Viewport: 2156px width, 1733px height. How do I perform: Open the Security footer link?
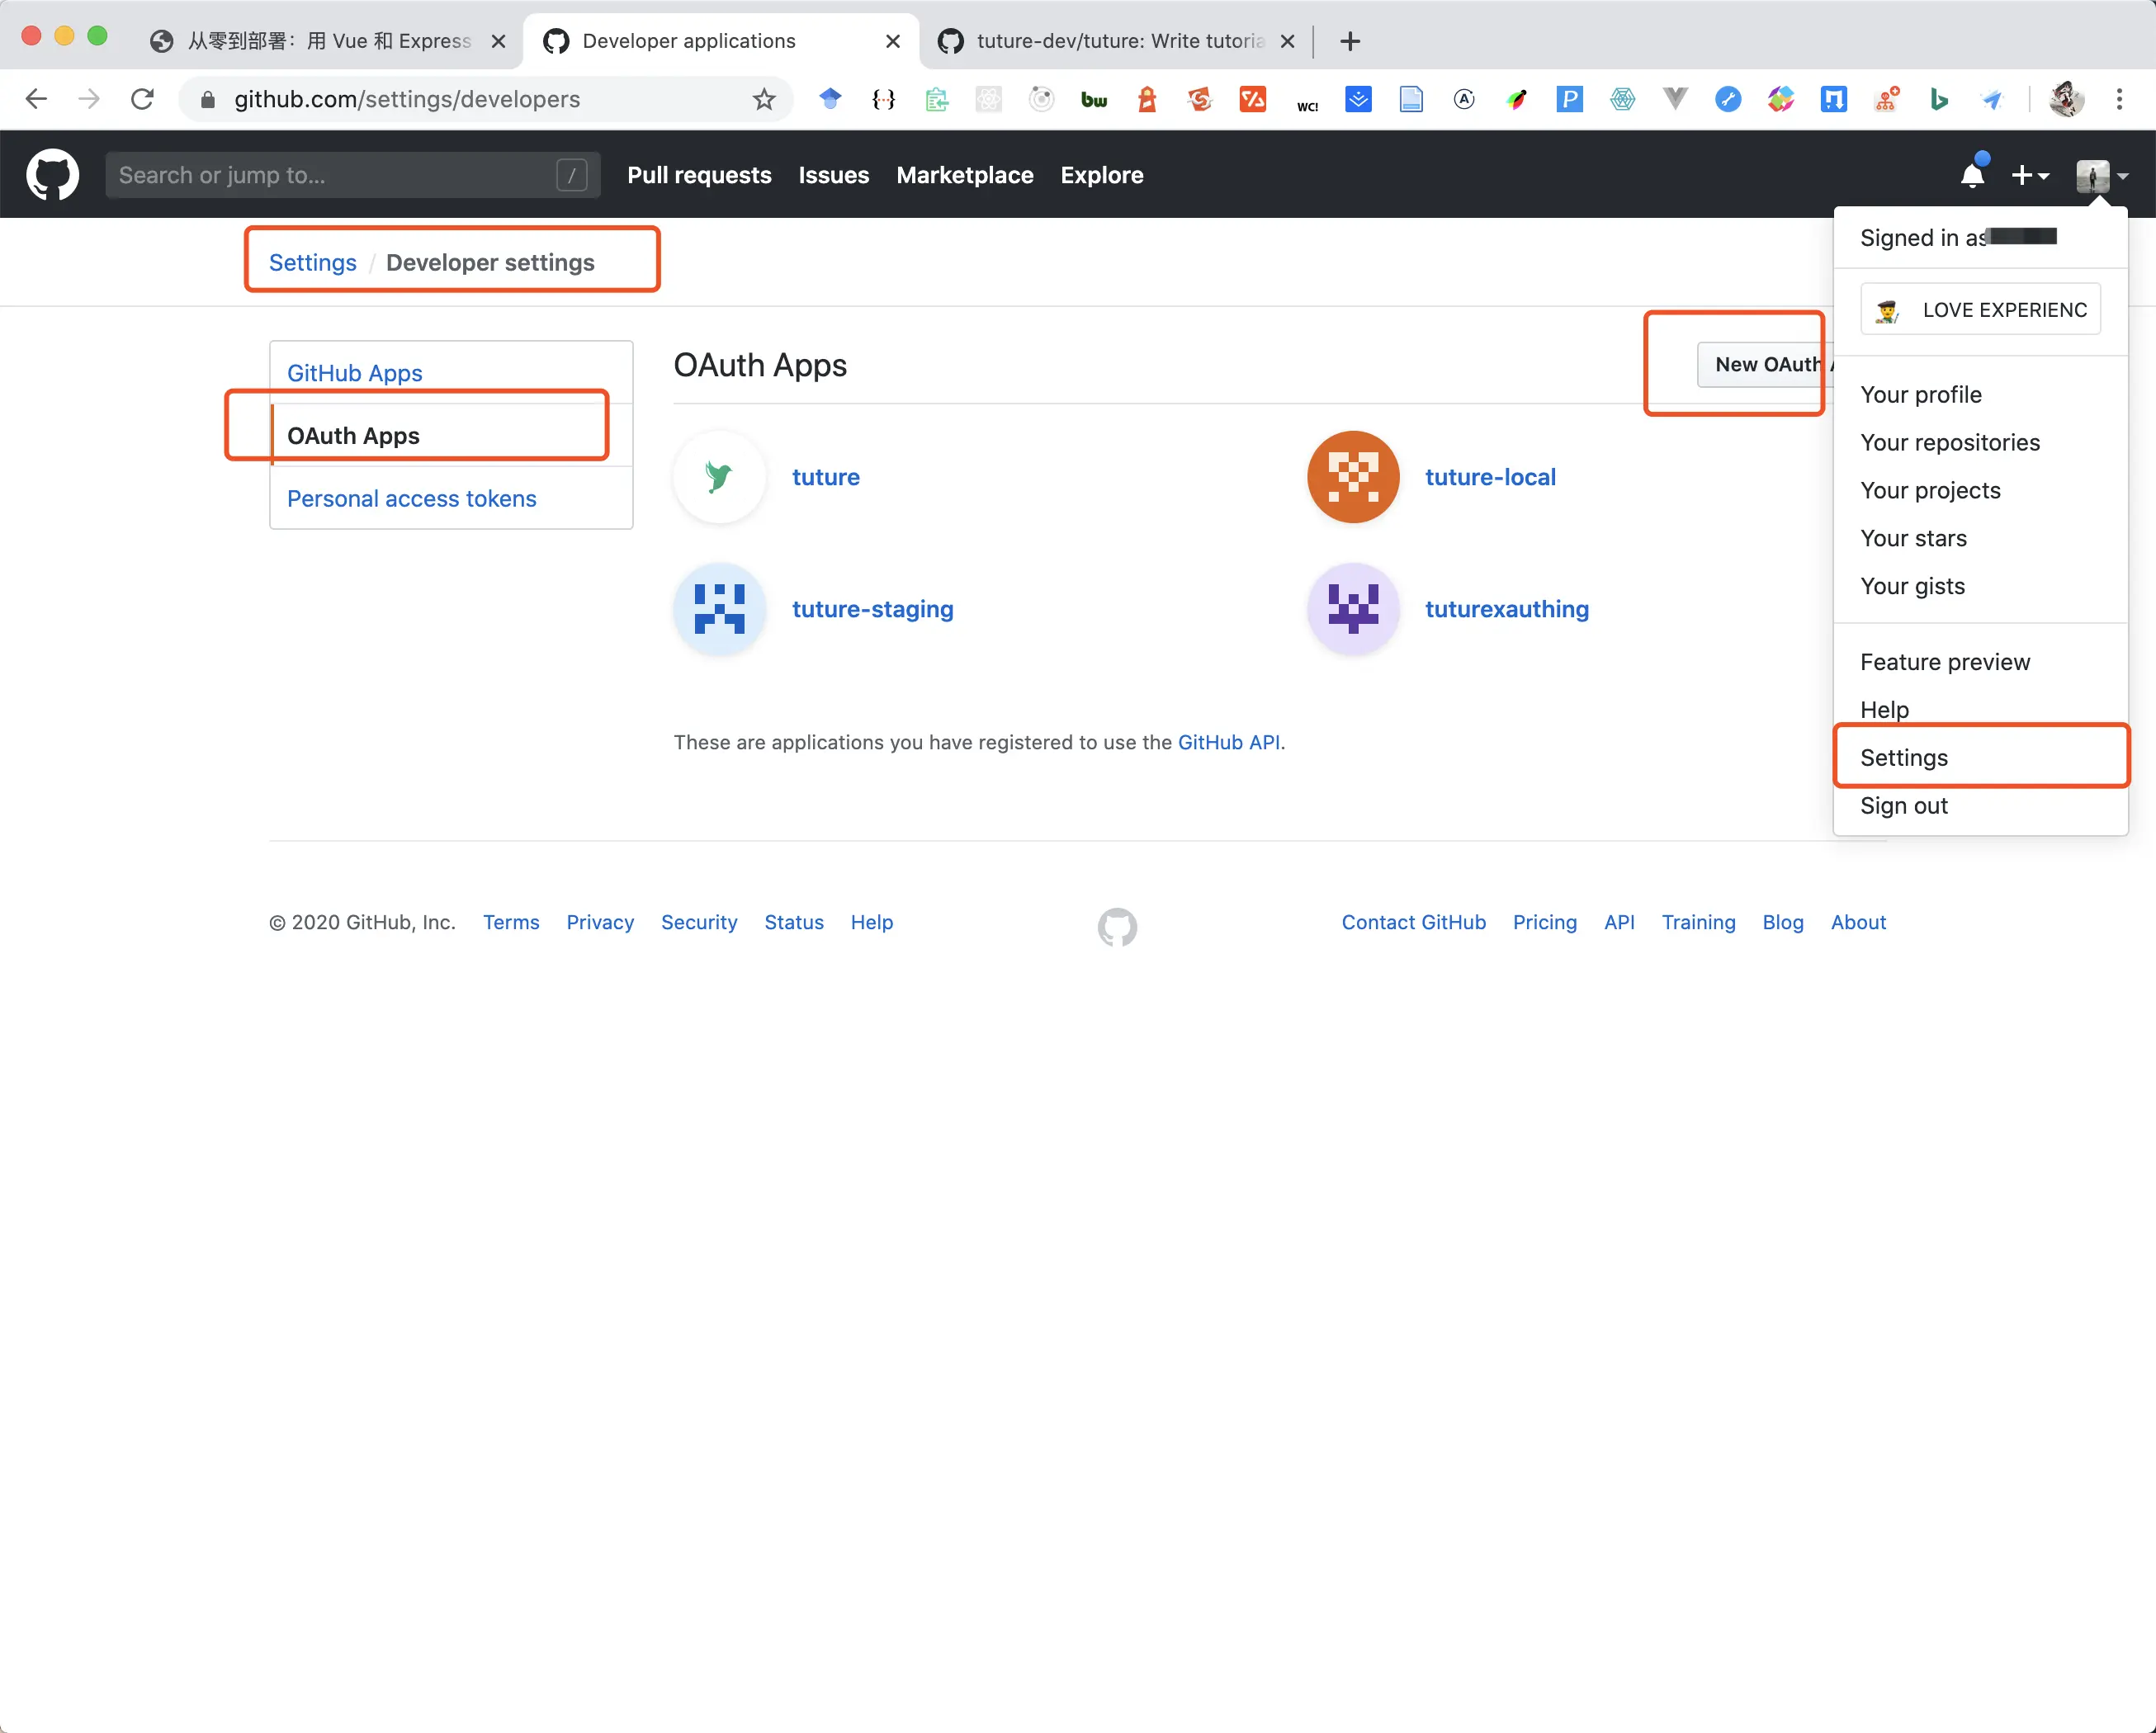point(699,922)
